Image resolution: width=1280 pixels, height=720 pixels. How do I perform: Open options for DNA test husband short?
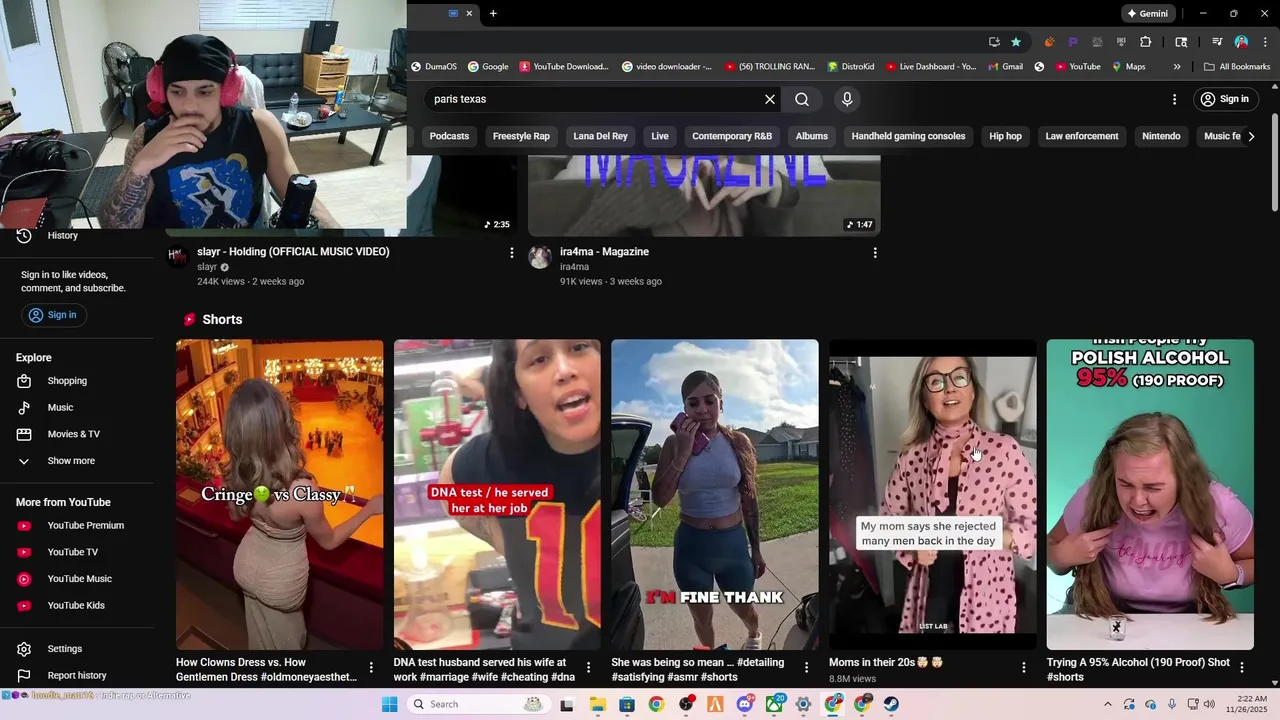[x=588, y=667]
